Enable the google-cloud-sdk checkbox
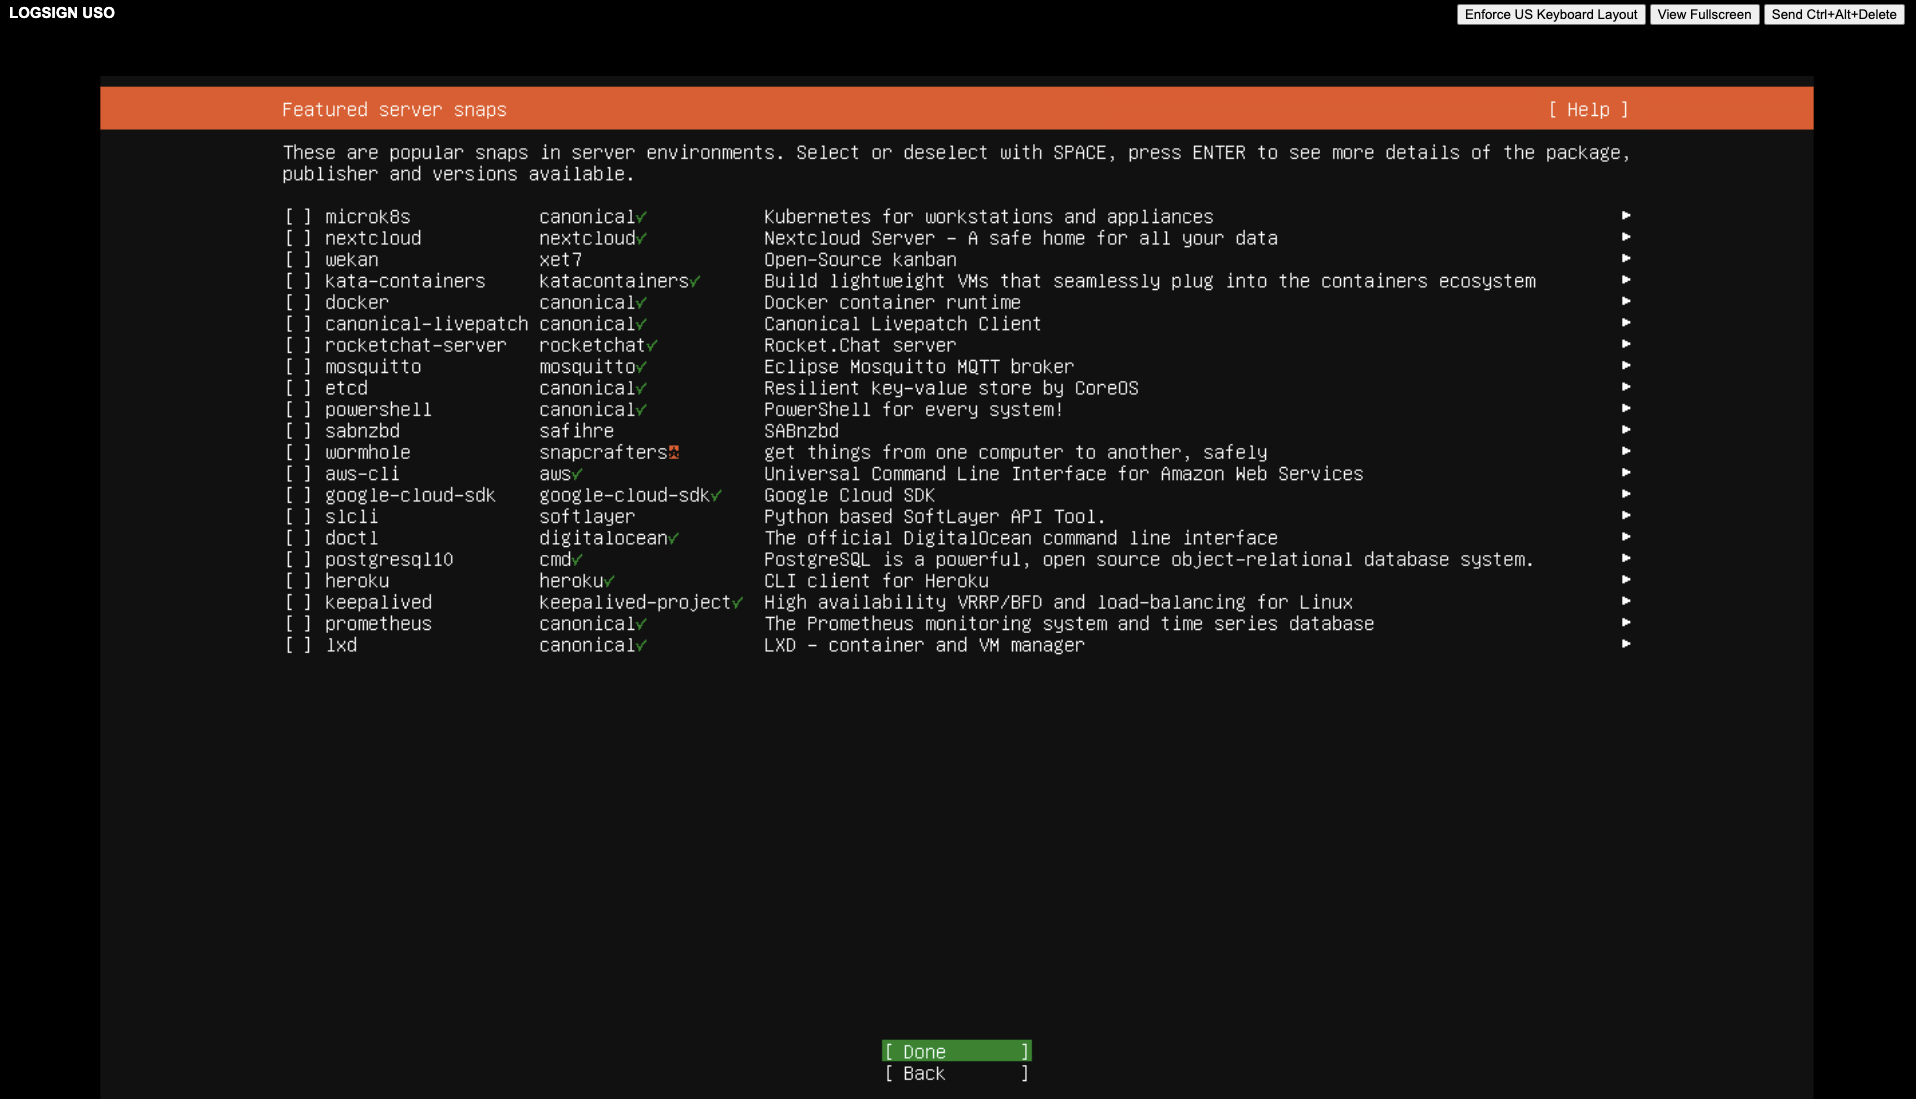1916x1099 pixels. (x=298, y=495)
